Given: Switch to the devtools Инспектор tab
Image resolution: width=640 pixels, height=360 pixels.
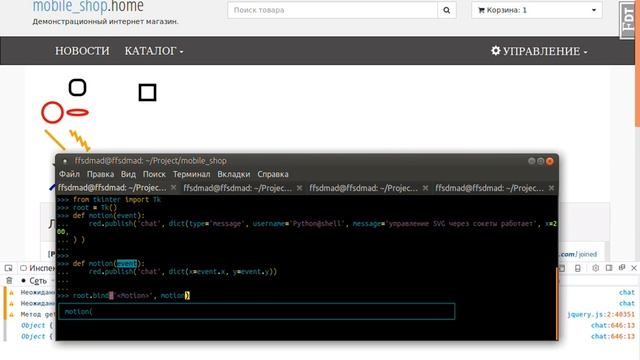Looking at the screenshot, I should coord(38,268).
